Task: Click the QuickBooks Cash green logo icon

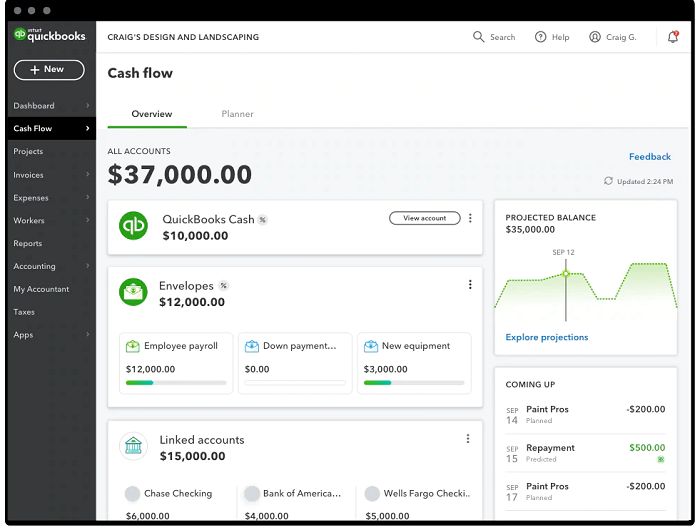Action: pyautogui.click(x=133, y=226)
